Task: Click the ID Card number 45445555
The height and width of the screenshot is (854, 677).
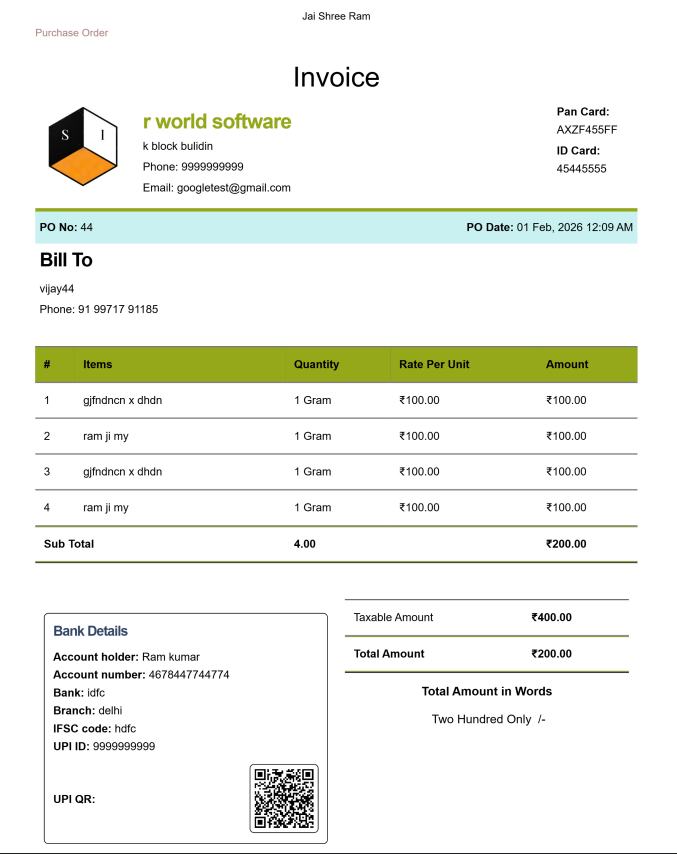Action: click(581, 169)
